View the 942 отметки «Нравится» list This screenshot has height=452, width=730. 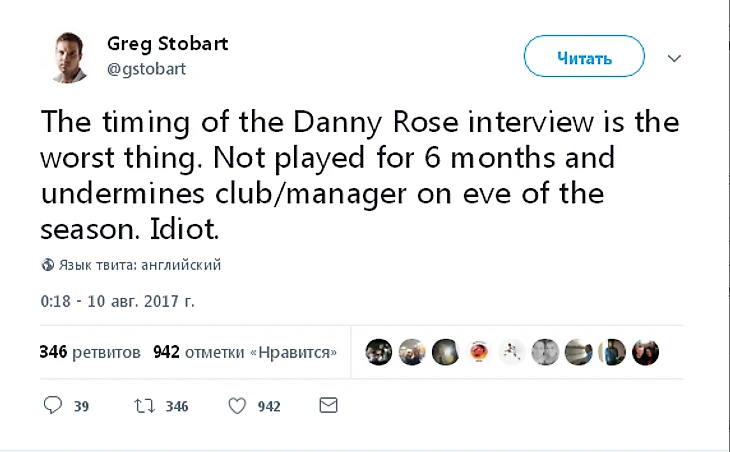tap(245, 352)
